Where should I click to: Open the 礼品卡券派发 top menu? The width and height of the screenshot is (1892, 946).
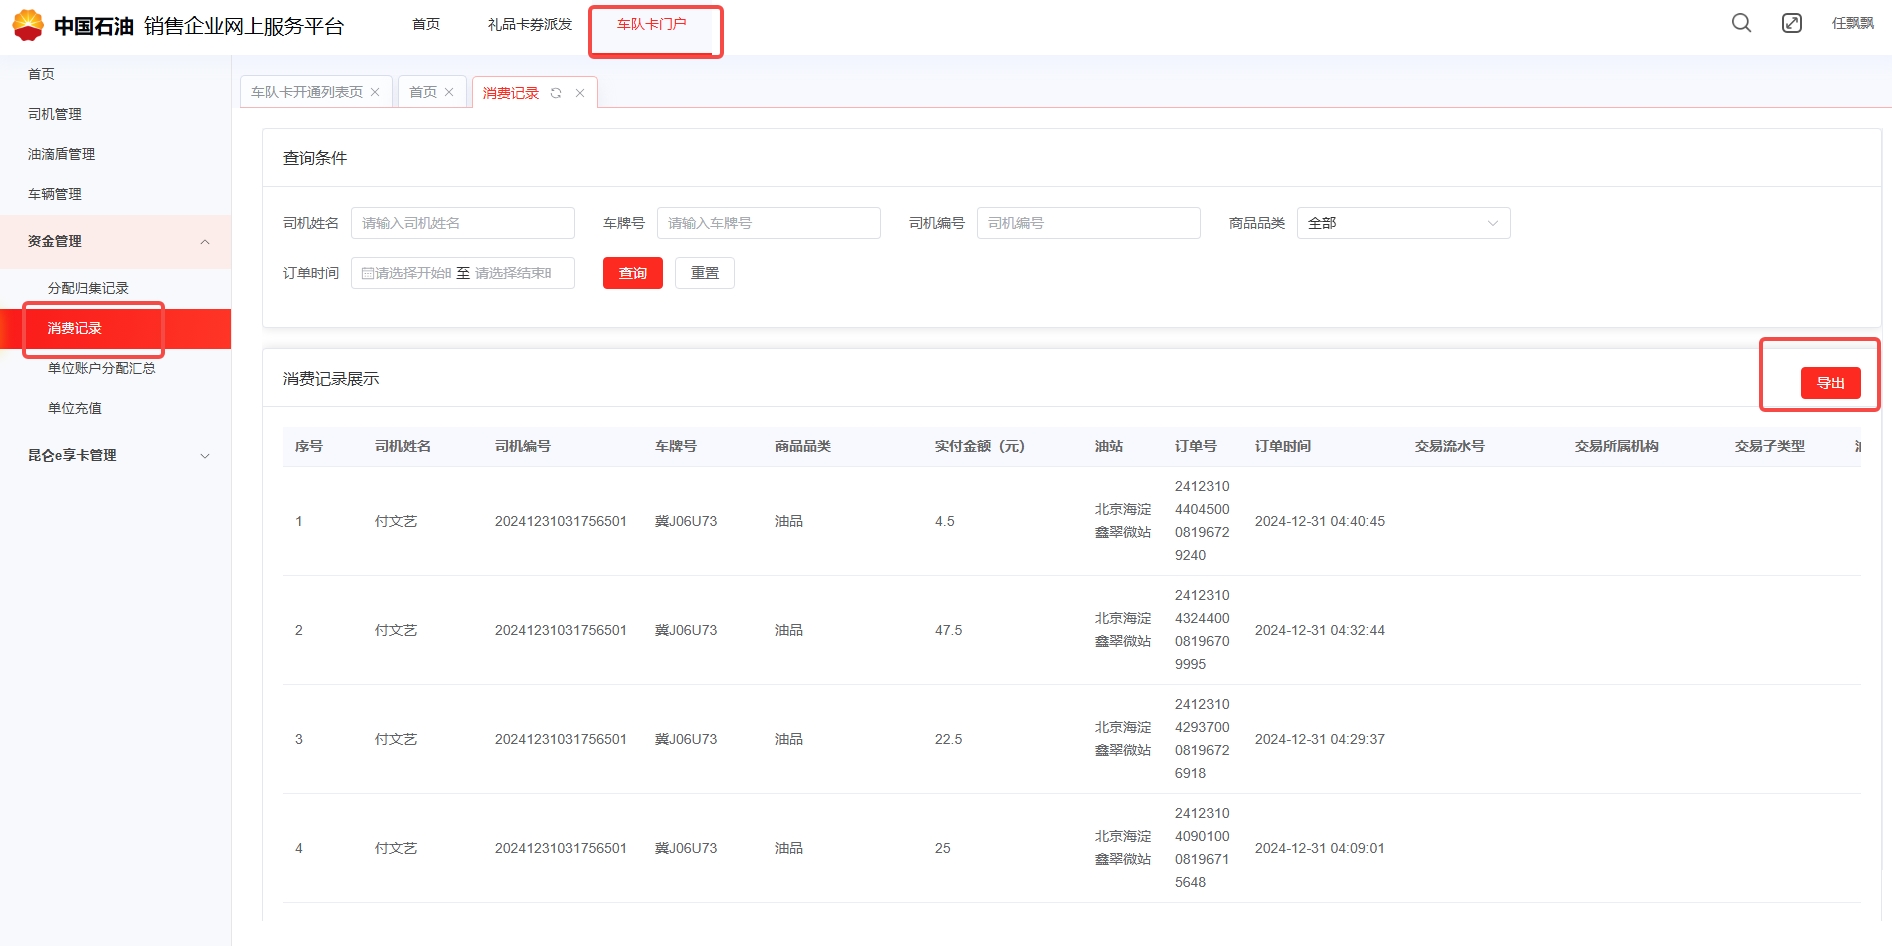[529, 24]
